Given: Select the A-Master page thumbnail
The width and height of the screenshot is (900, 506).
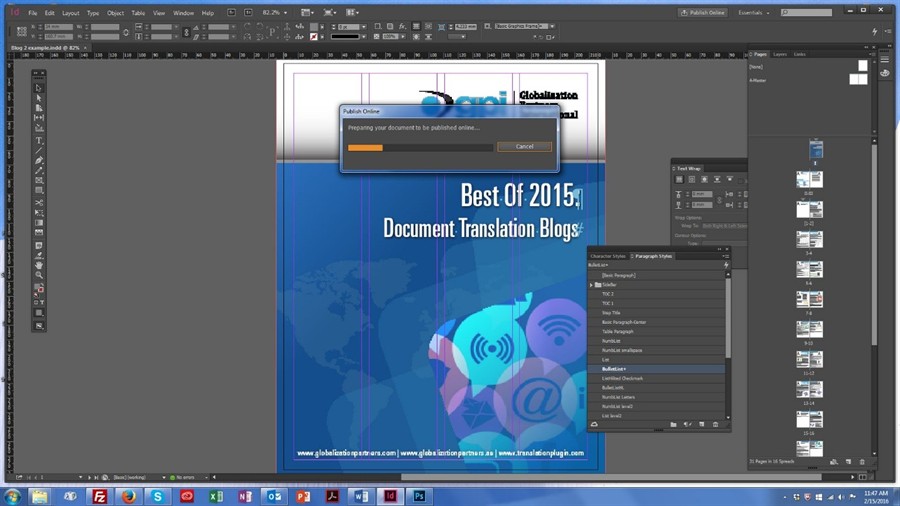Looking at the screenshot, I should point(858,80).
